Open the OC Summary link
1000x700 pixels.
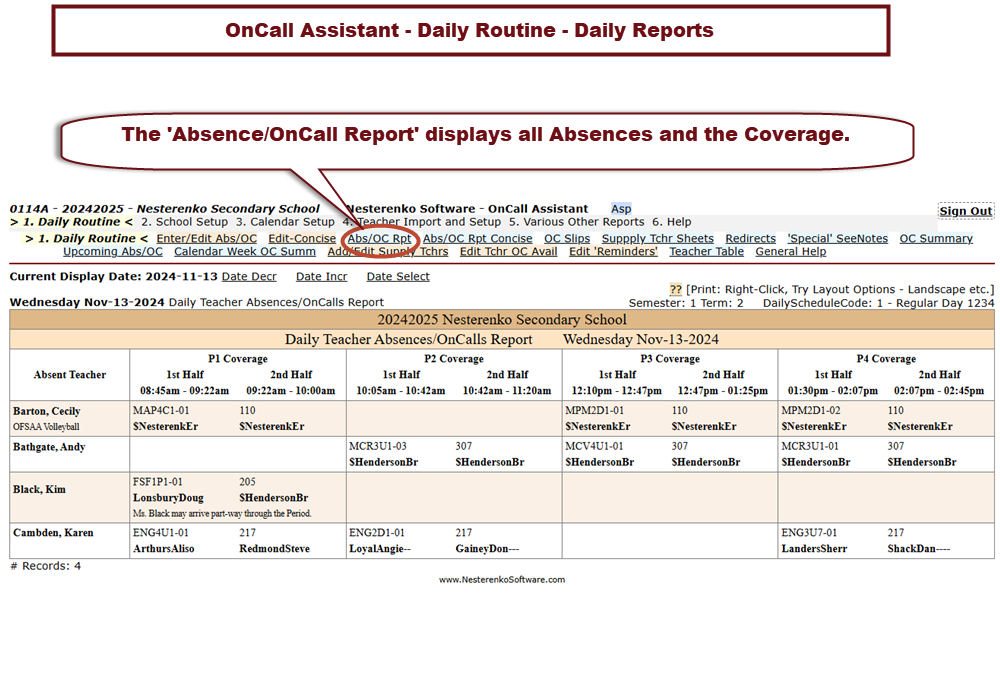click(x=936, y=239)
